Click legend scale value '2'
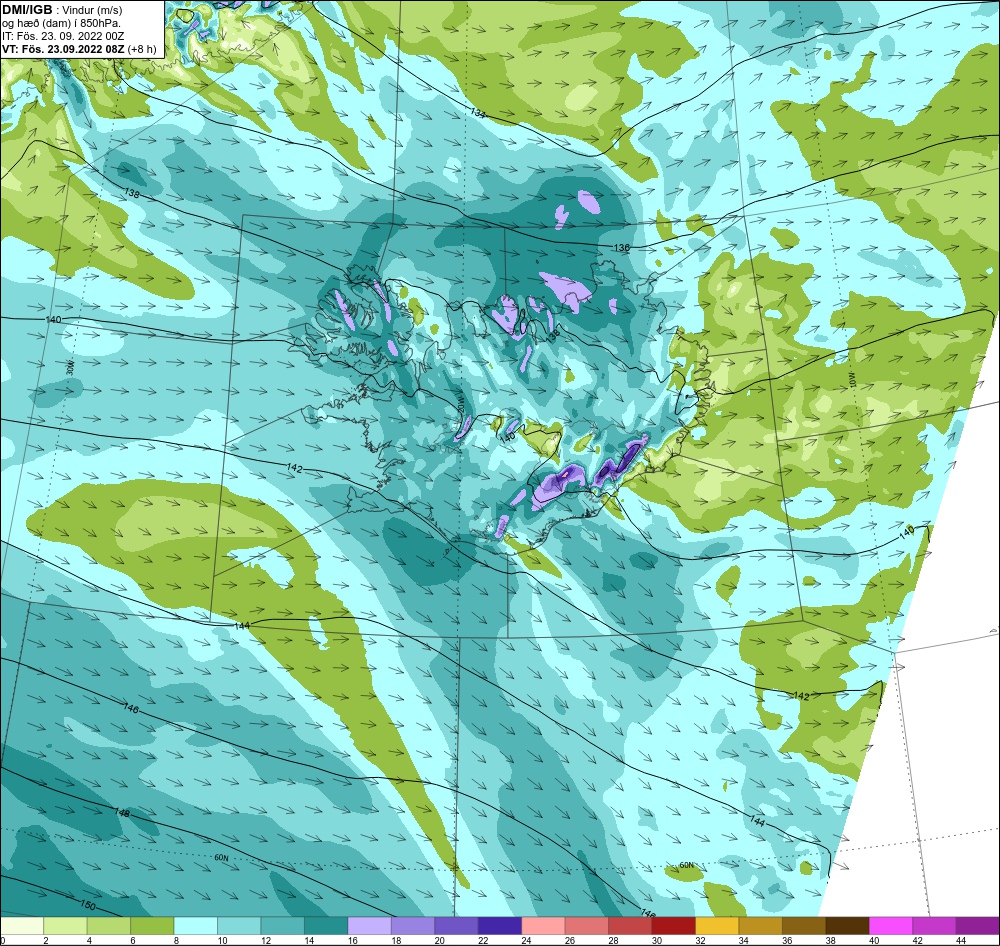1000x946 pixels. 46,940
